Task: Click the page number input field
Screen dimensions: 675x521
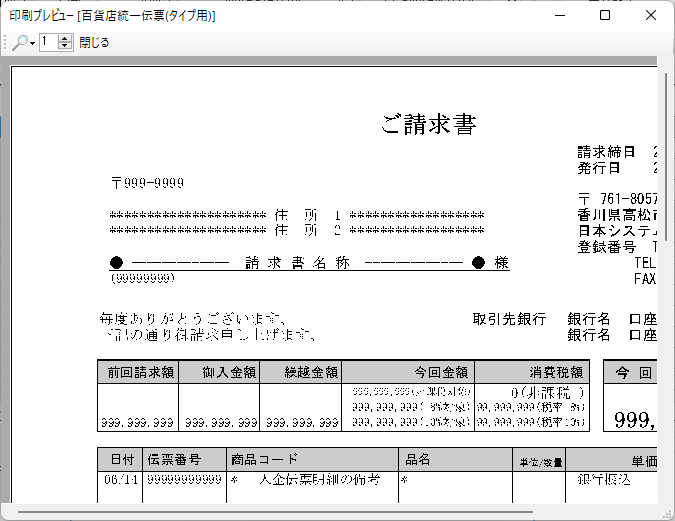Action: click(48, 42)
